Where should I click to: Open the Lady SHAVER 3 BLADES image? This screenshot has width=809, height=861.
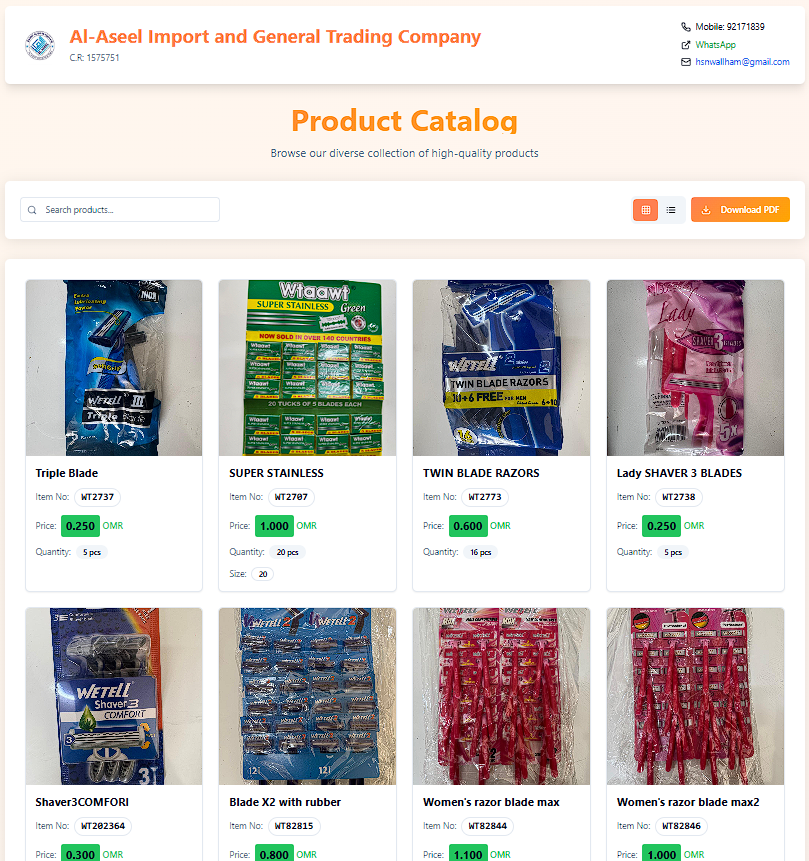695,368
